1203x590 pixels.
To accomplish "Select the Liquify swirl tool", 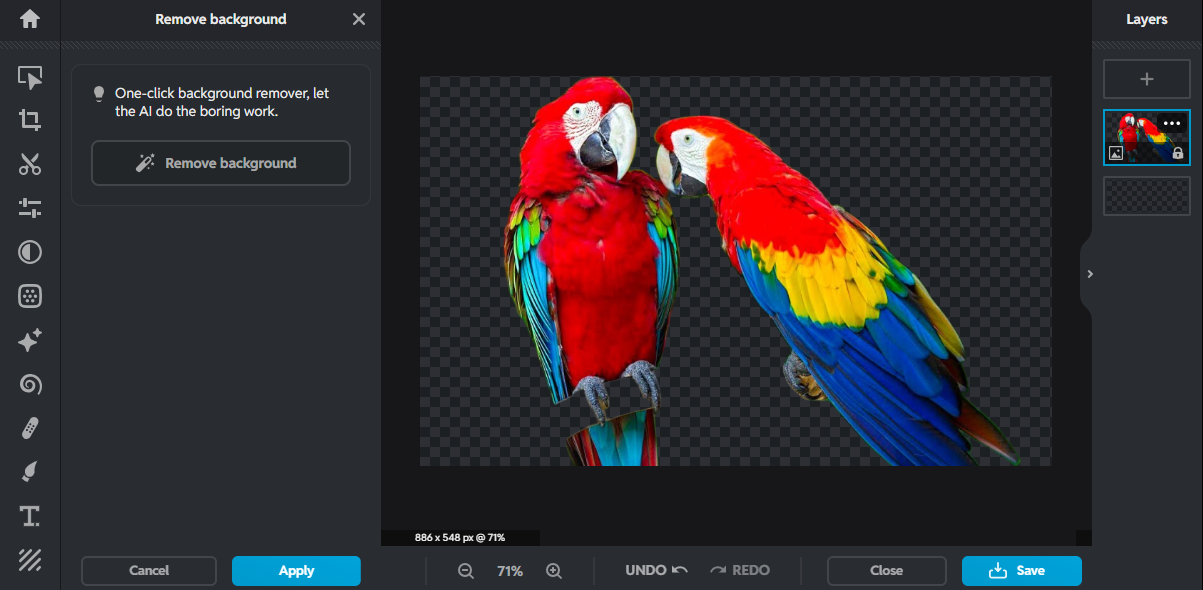I will pyautogui.click(x=30, y=384).
